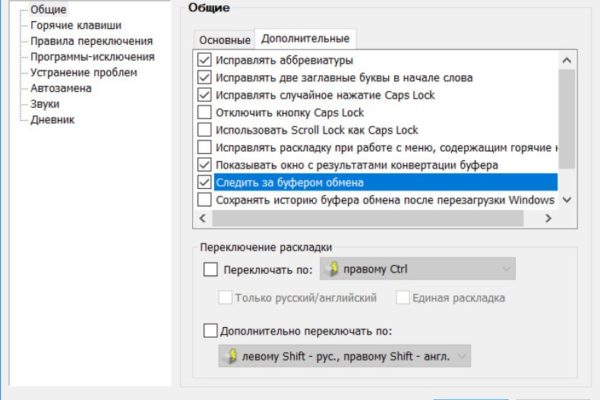The image size is (600, 400).
Task: Select the Автозамена section
Action: (63, 88)
